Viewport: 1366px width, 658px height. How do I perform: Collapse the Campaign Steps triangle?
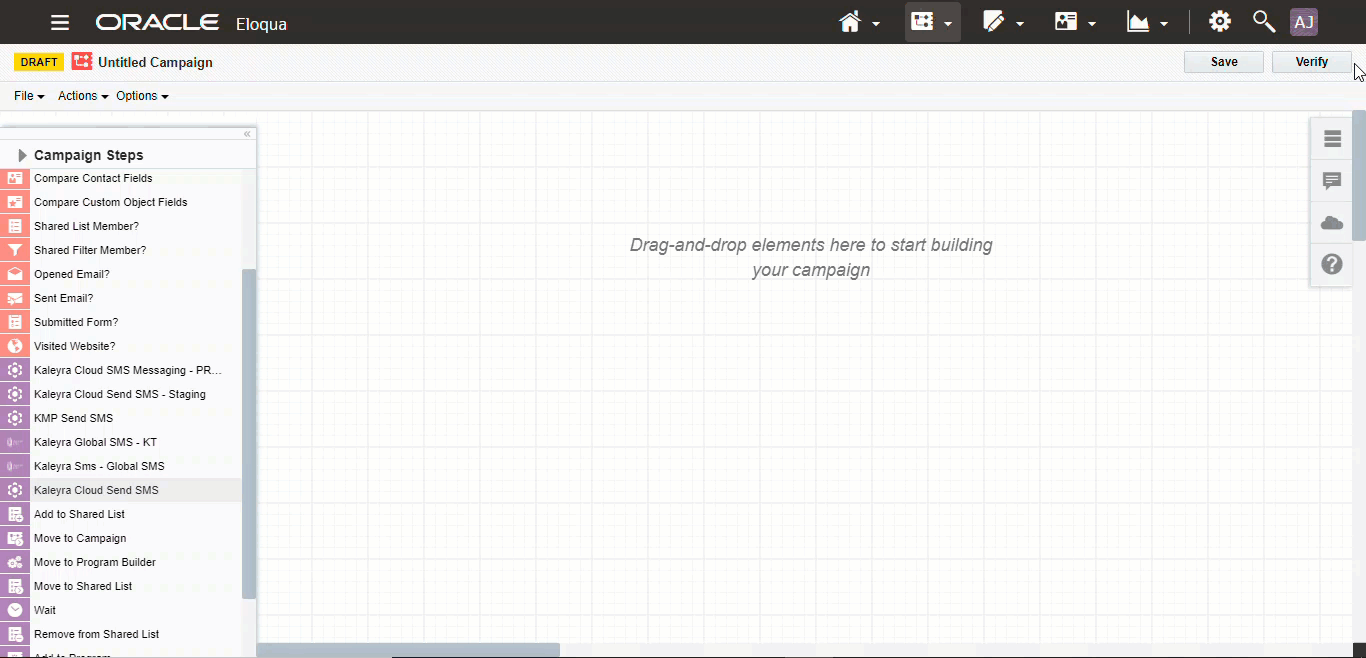coord(22,155)
